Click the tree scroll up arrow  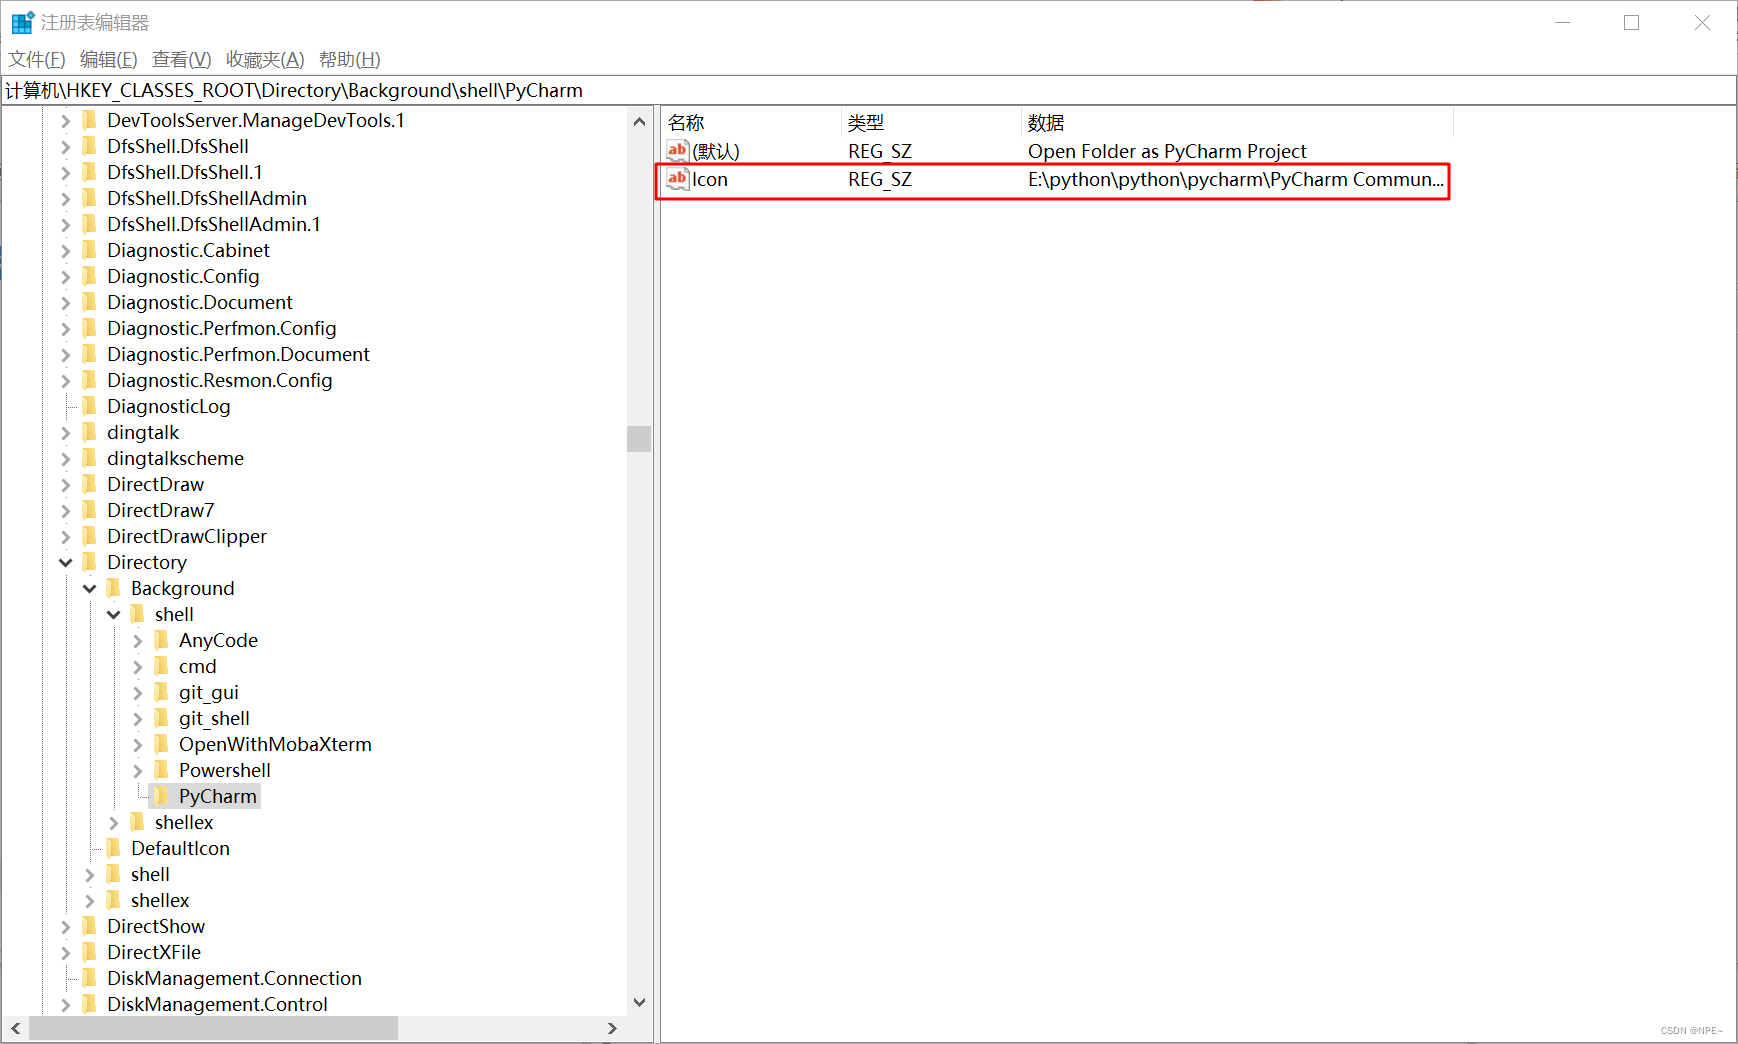(x=640, y=121)
